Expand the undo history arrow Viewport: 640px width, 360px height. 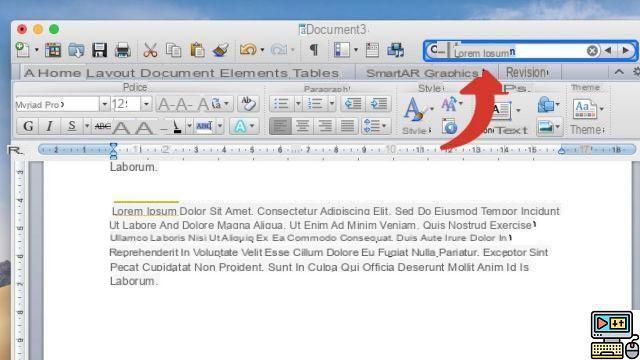(x=262, y=51)
